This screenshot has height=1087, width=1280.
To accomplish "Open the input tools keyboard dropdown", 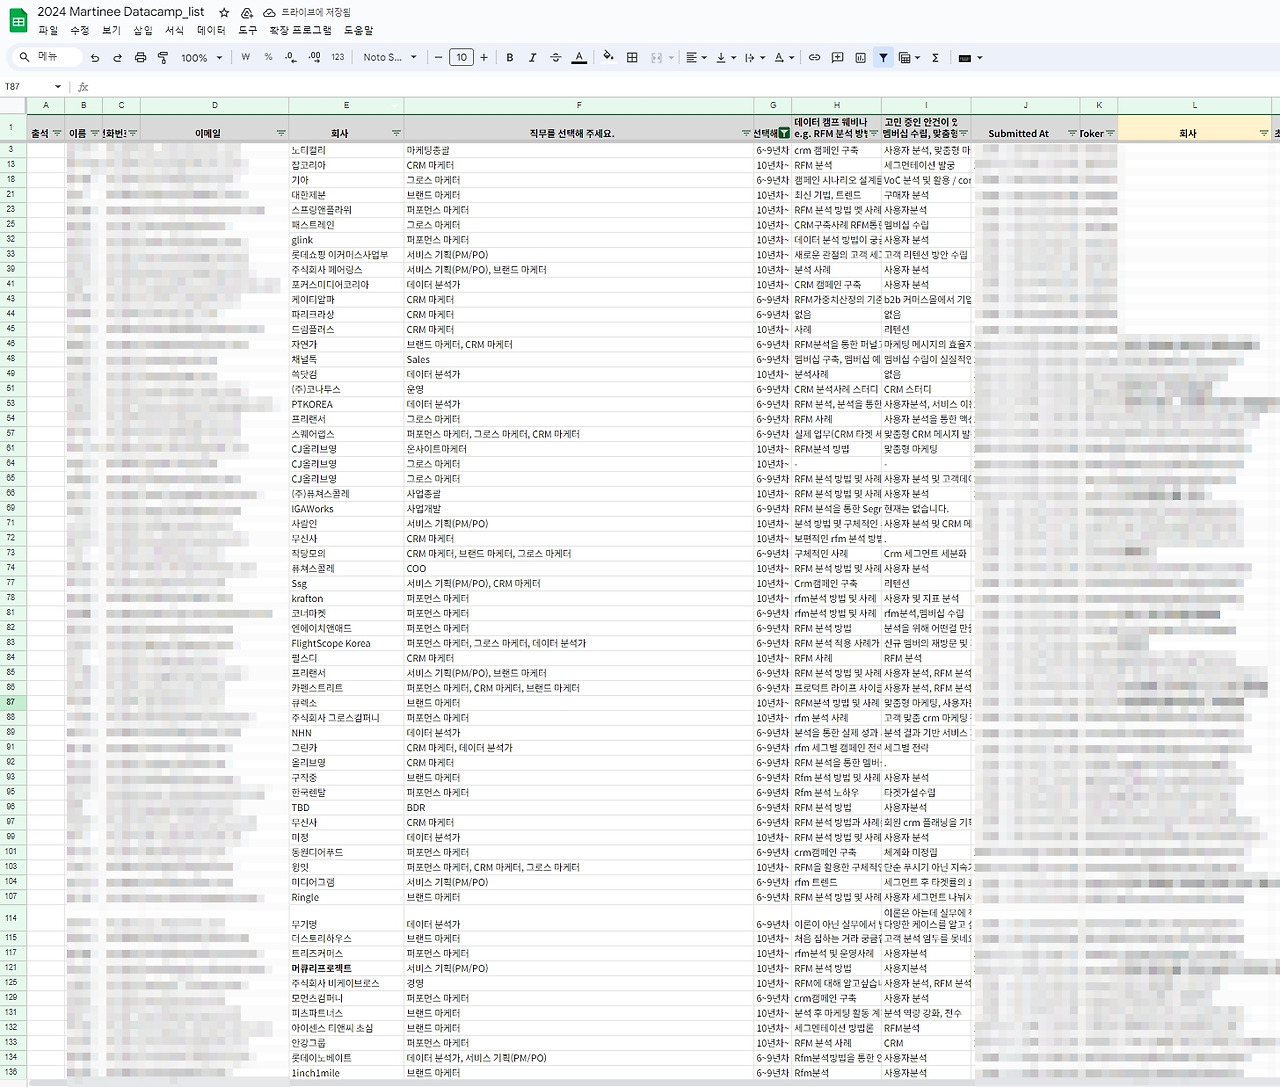I will (x=970, y=58).
